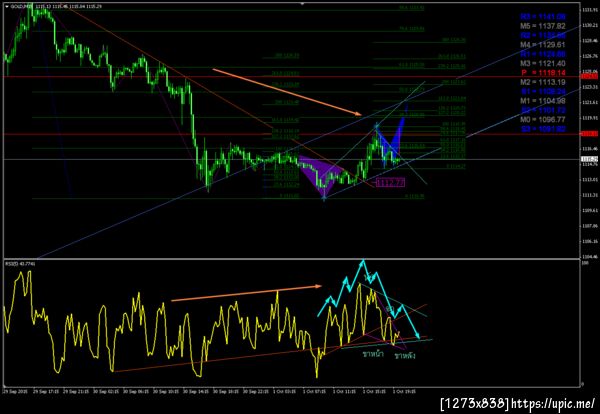Click the gray current price tag on price axis
This screenshot has height=414, width=600.
tap(590, 159)
